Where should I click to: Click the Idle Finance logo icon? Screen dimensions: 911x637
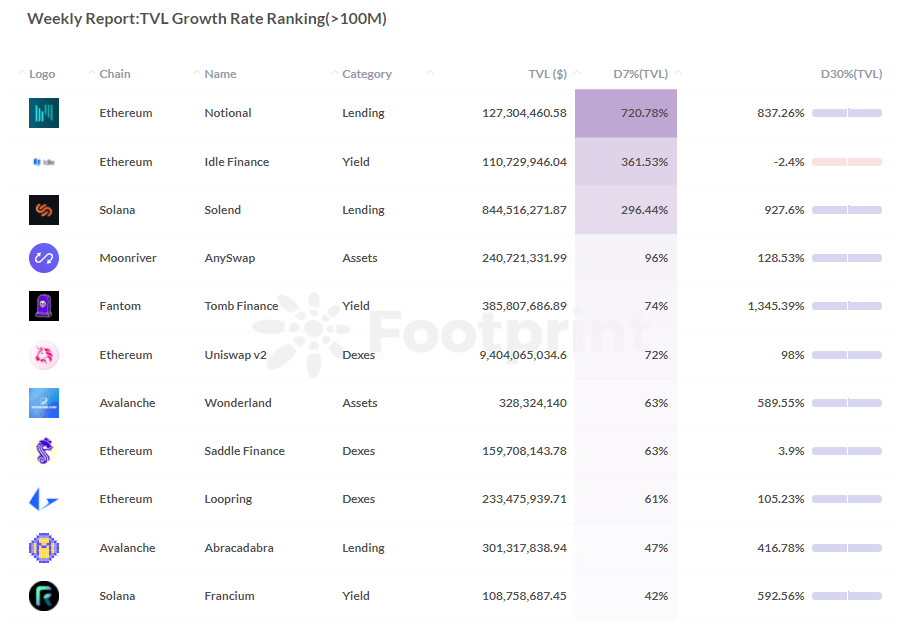(x=44, y=162)
